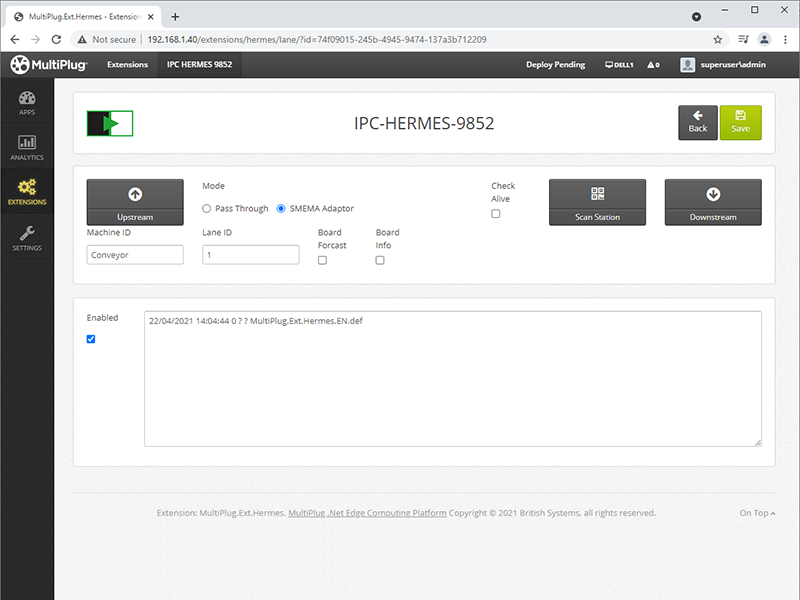
Task: Open the Extensions menu item
Action: pos(127,65)
